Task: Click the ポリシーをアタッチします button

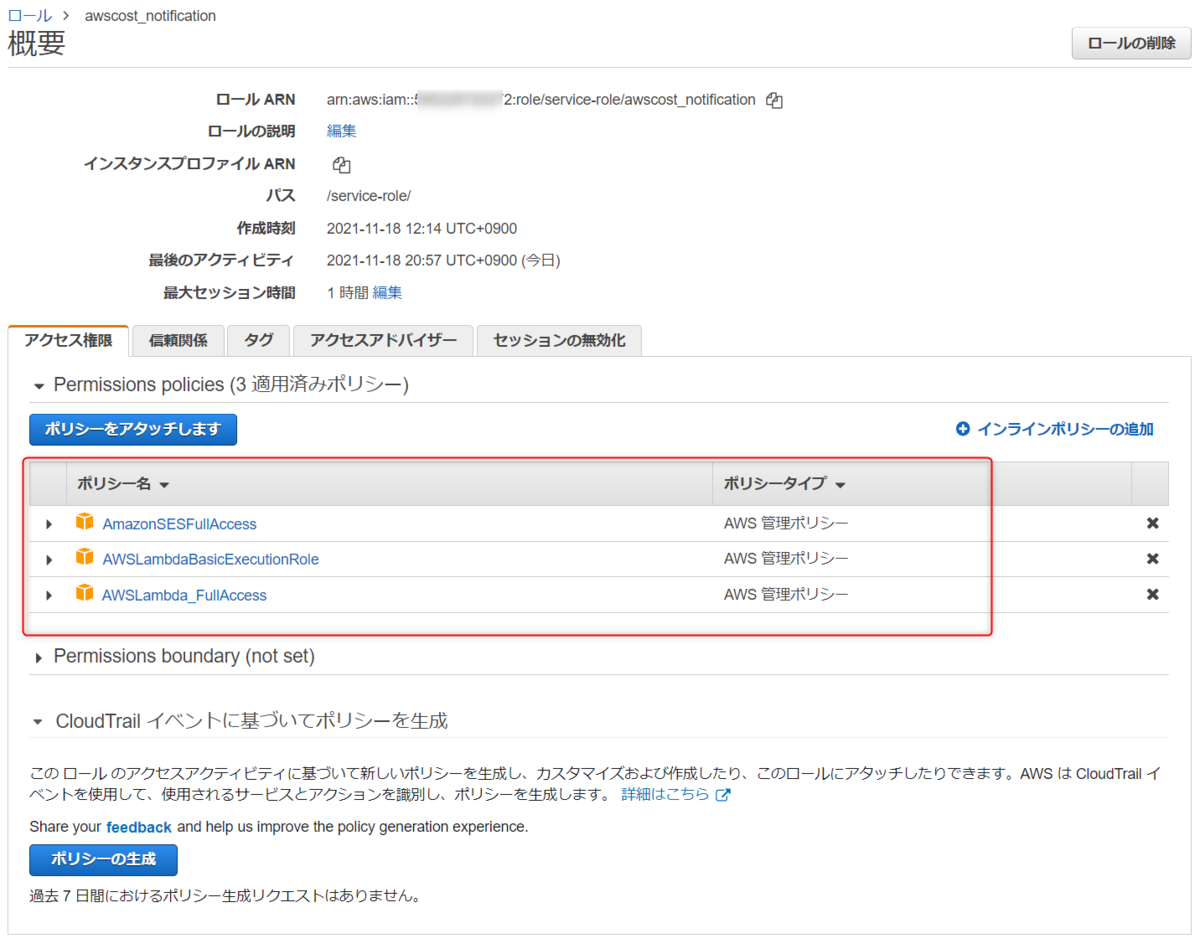Action: coord(133,429)
